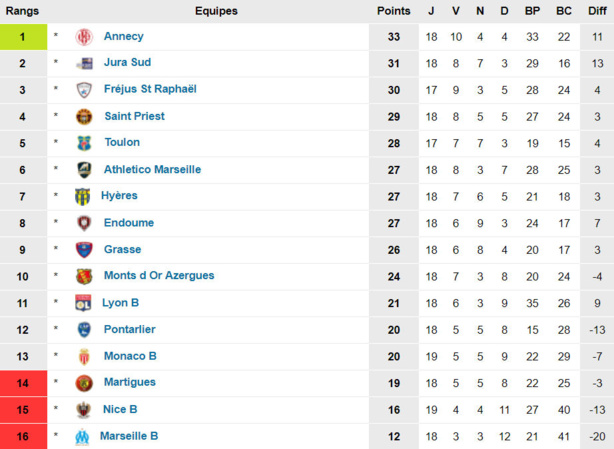The height and width of the screenshot is (449, 614).
Task: Click the Hyères club crest
Action: pos(82,196)
